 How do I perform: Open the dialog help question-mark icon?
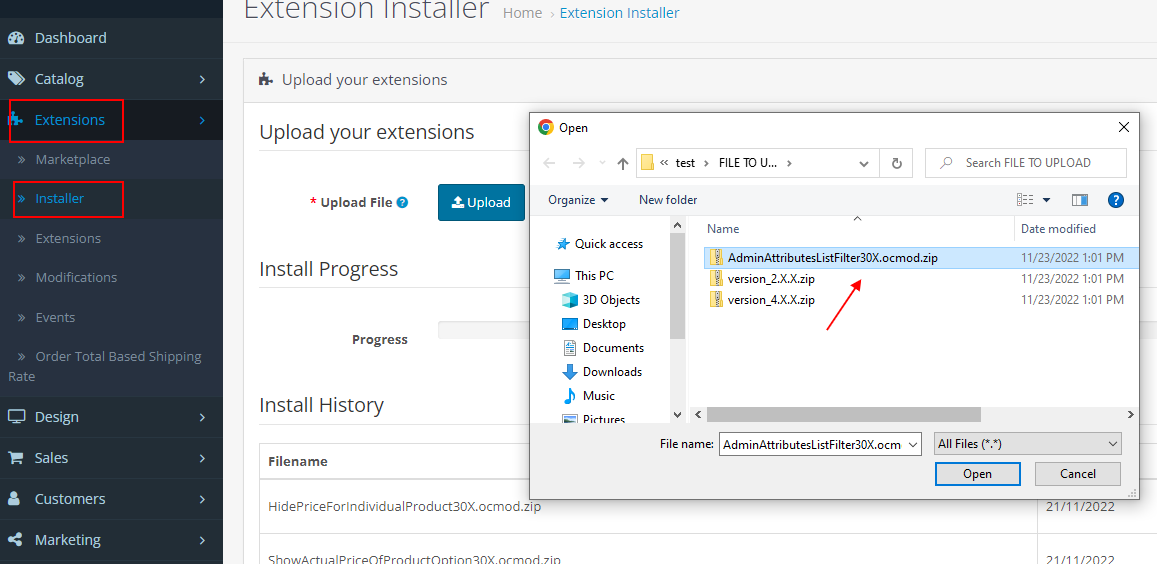point(1116,200)
